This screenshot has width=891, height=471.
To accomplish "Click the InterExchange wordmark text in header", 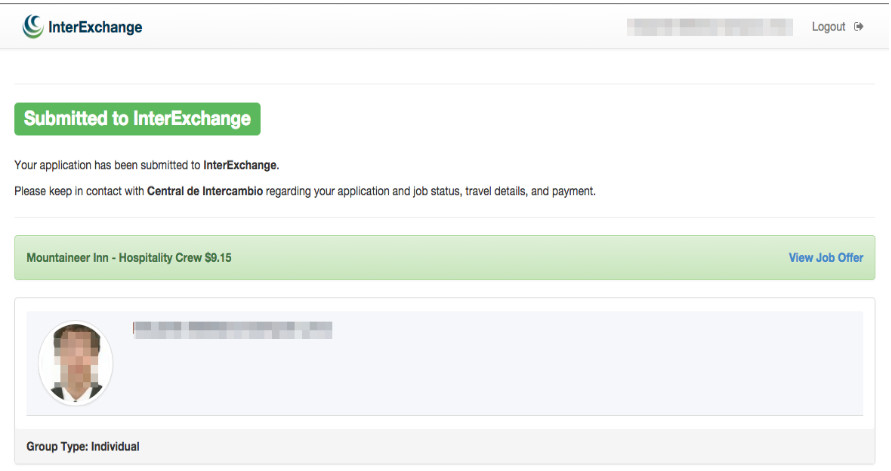I will (95, 27).
